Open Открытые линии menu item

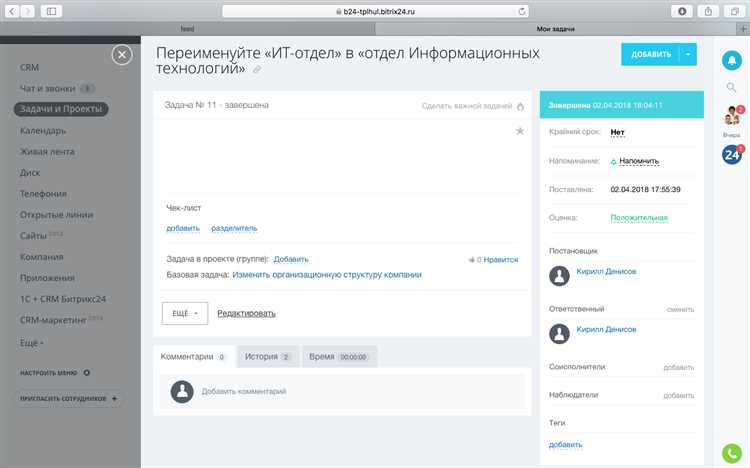tap(56, 215)
